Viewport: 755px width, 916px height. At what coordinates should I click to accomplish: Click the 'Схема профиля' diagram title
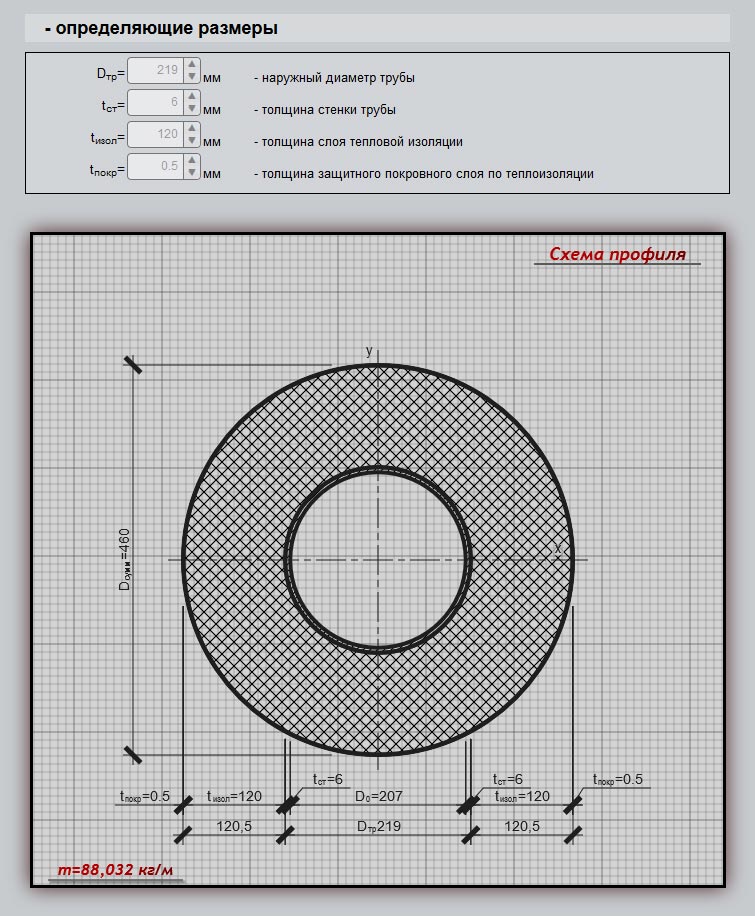[618, 254]
